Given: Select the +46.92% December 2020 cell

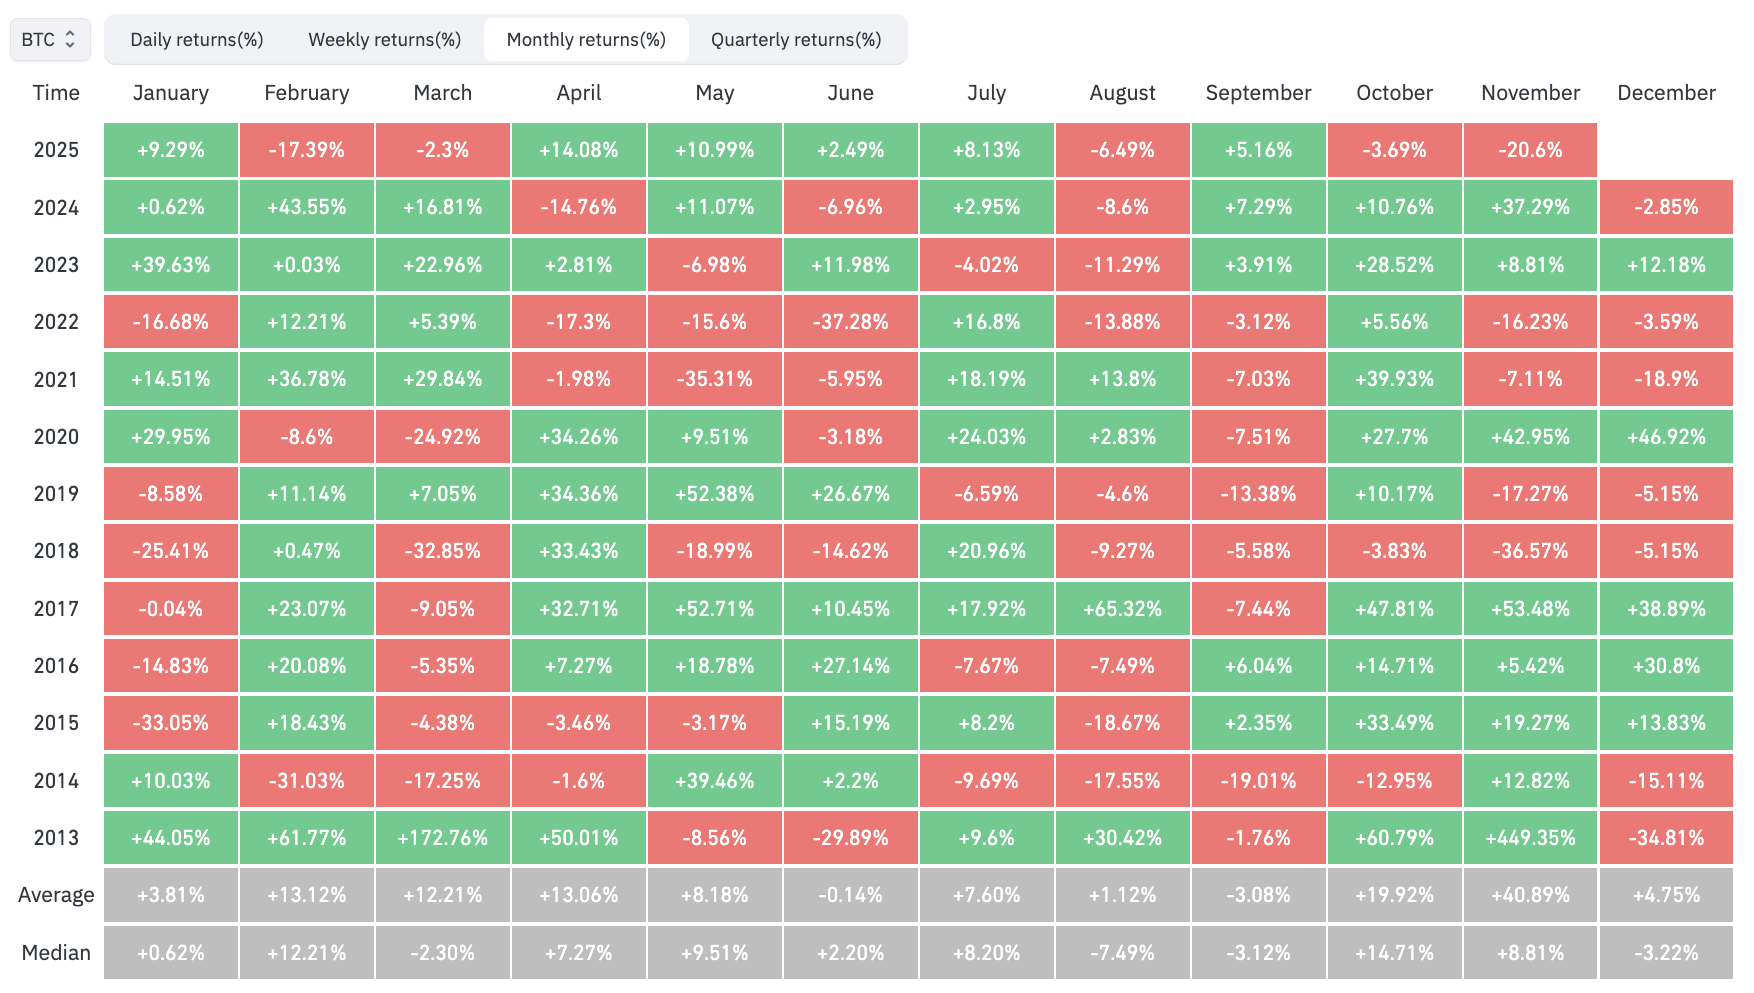Looking at the screenshot, I should (x=1666, y=437).
